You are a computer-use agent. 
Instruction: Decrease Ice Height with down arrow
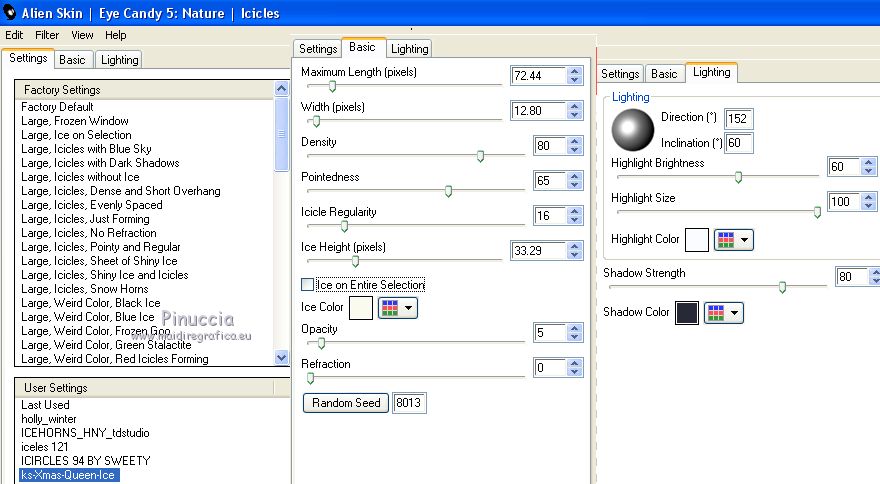coord(574,255)
